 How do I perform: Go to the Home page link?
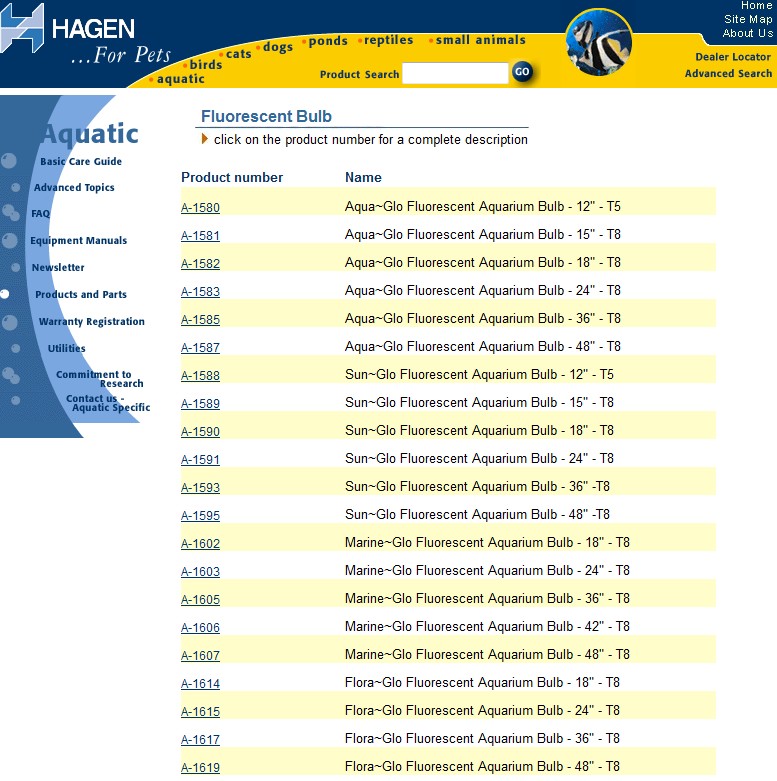(x=756, y=5)
